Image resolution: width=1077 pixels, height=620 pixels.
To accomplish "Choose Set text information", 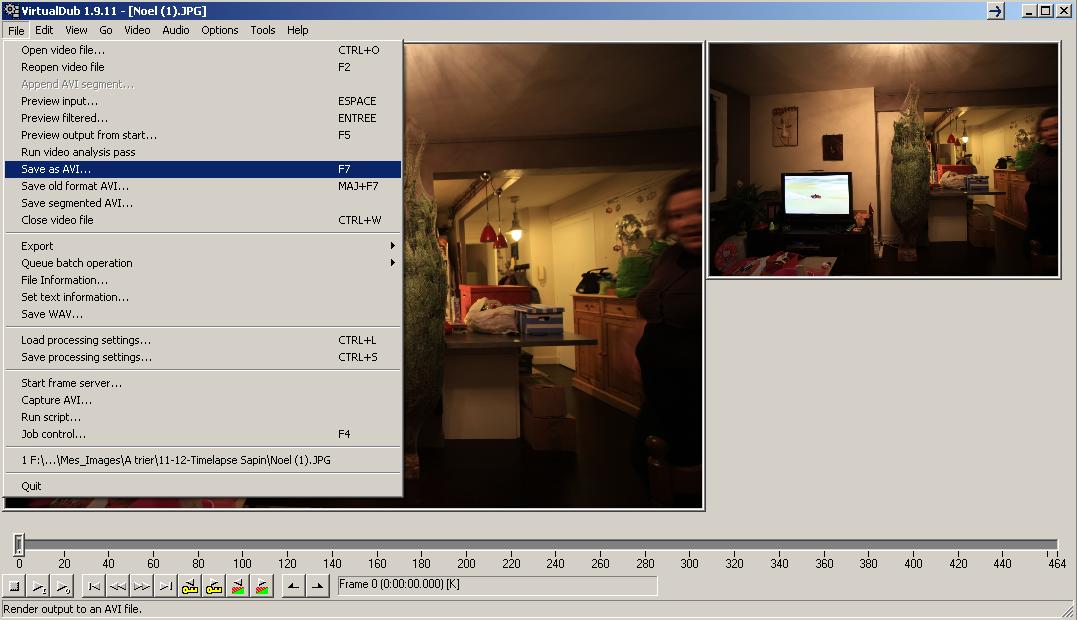I will pyautogui.click(x=203, y=297).
